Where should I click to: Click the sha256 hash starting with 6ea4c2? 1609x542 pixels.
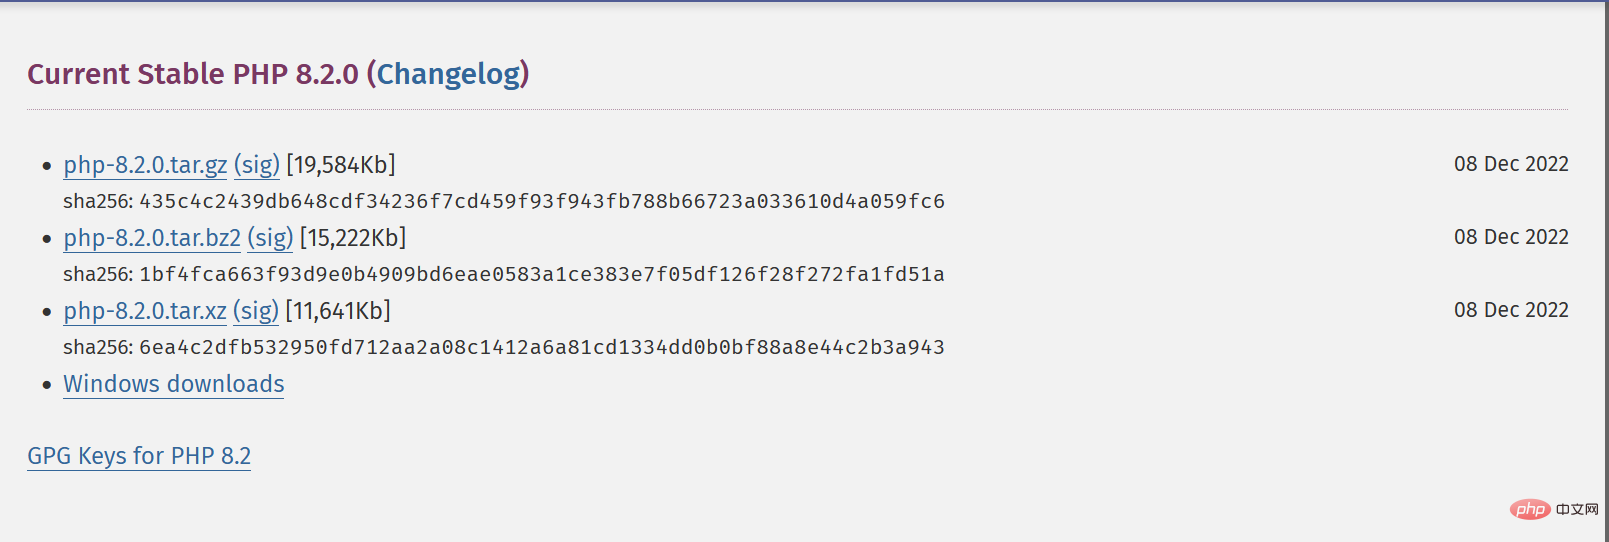[541, 347]
